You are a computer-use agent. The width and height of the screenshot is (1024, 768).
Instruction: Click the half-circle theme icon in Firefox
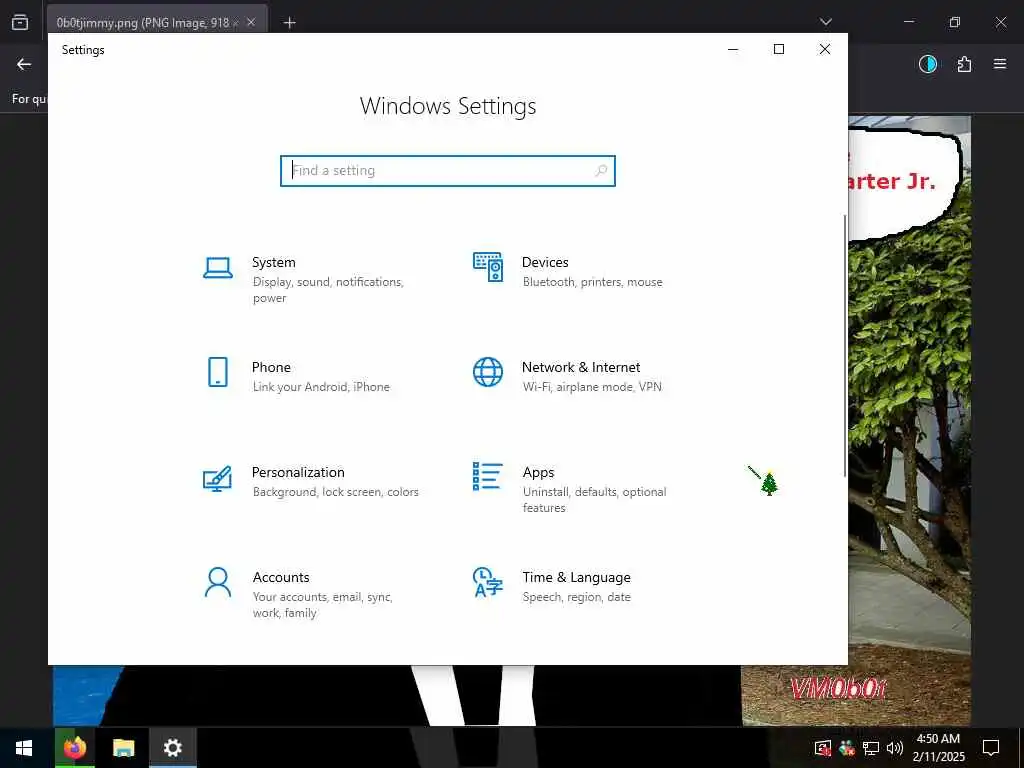pyautogui.click(x=928, y=64)
